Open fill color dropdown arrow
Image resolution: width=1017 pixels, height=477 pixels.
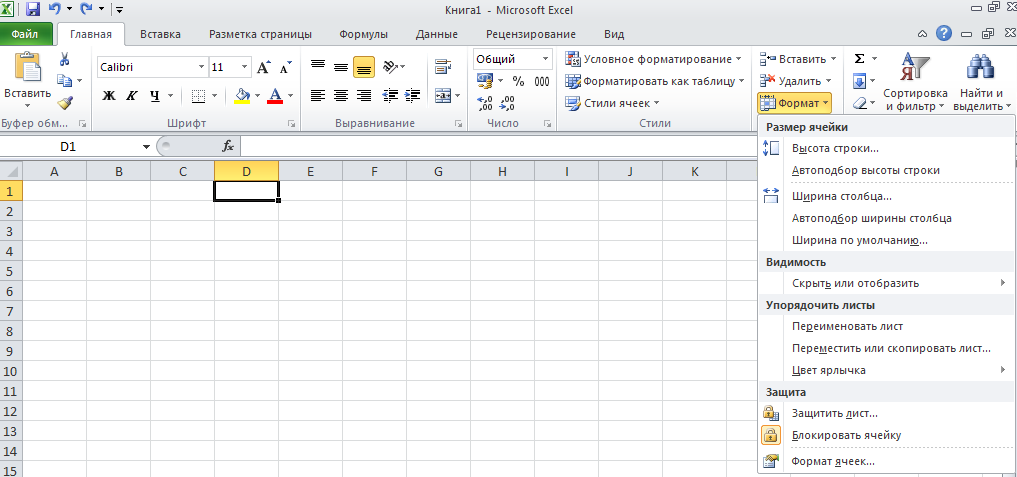tap(257, 96)
